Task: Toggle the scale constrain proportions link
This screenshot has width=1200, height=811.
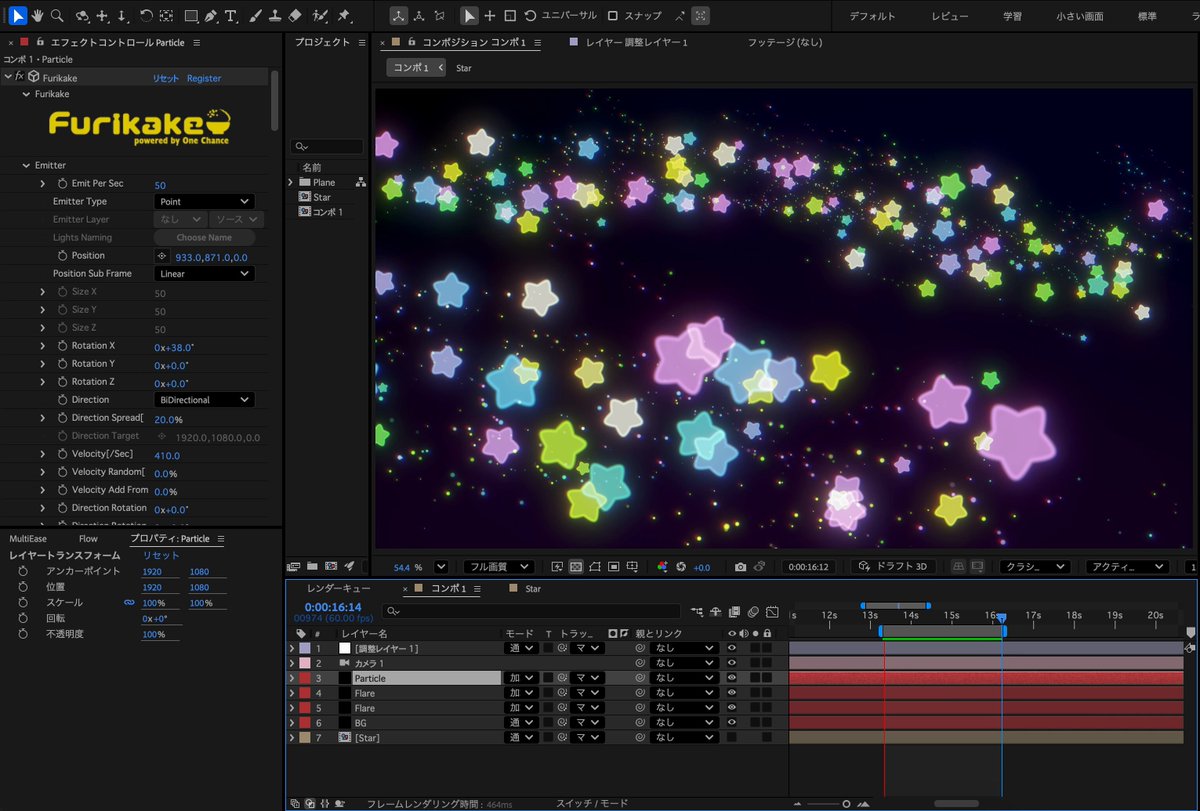Action: point(128,603)
